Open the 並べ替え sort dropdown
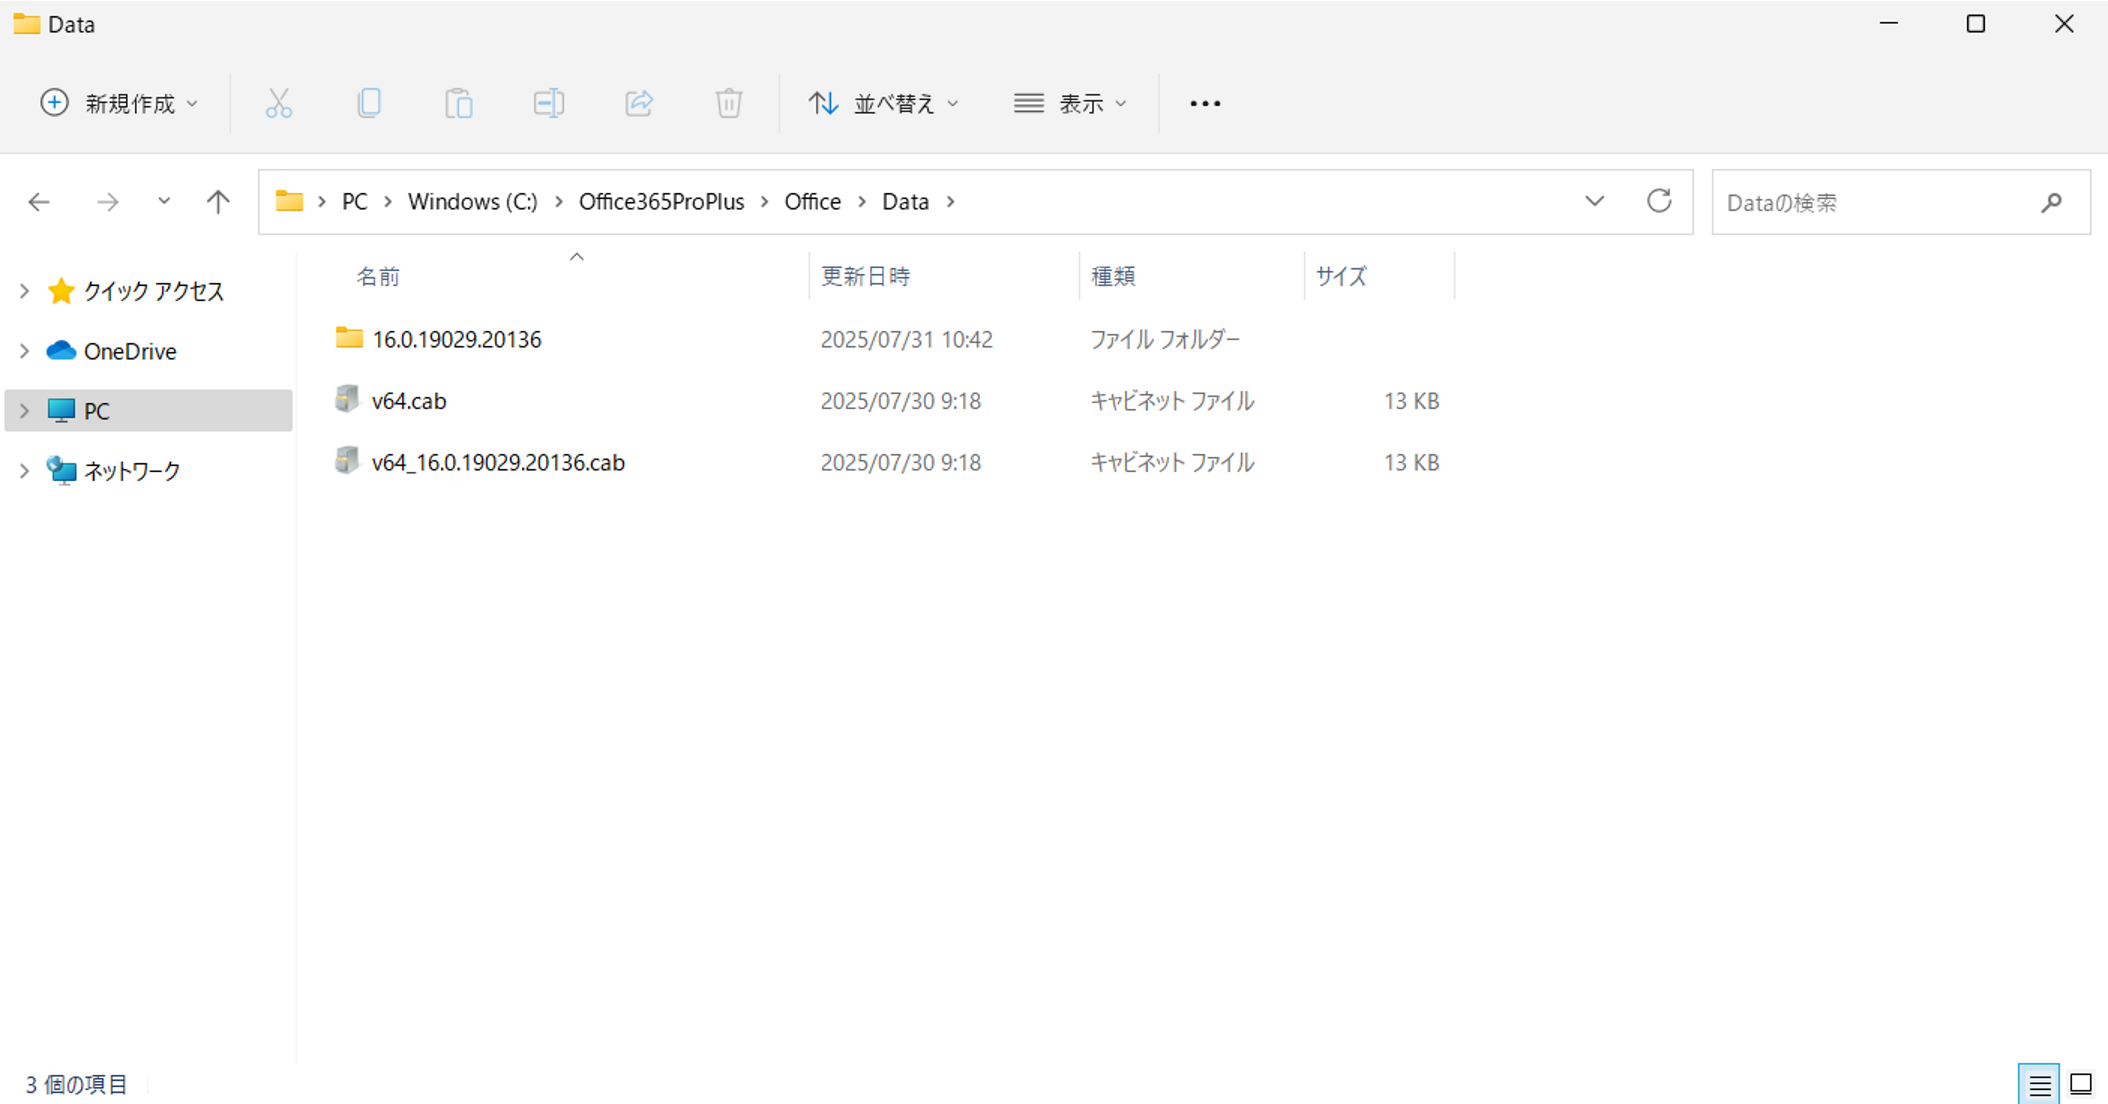Image resolution: width=2108 pixels, height=1104 pixels. tap(884, 103)
